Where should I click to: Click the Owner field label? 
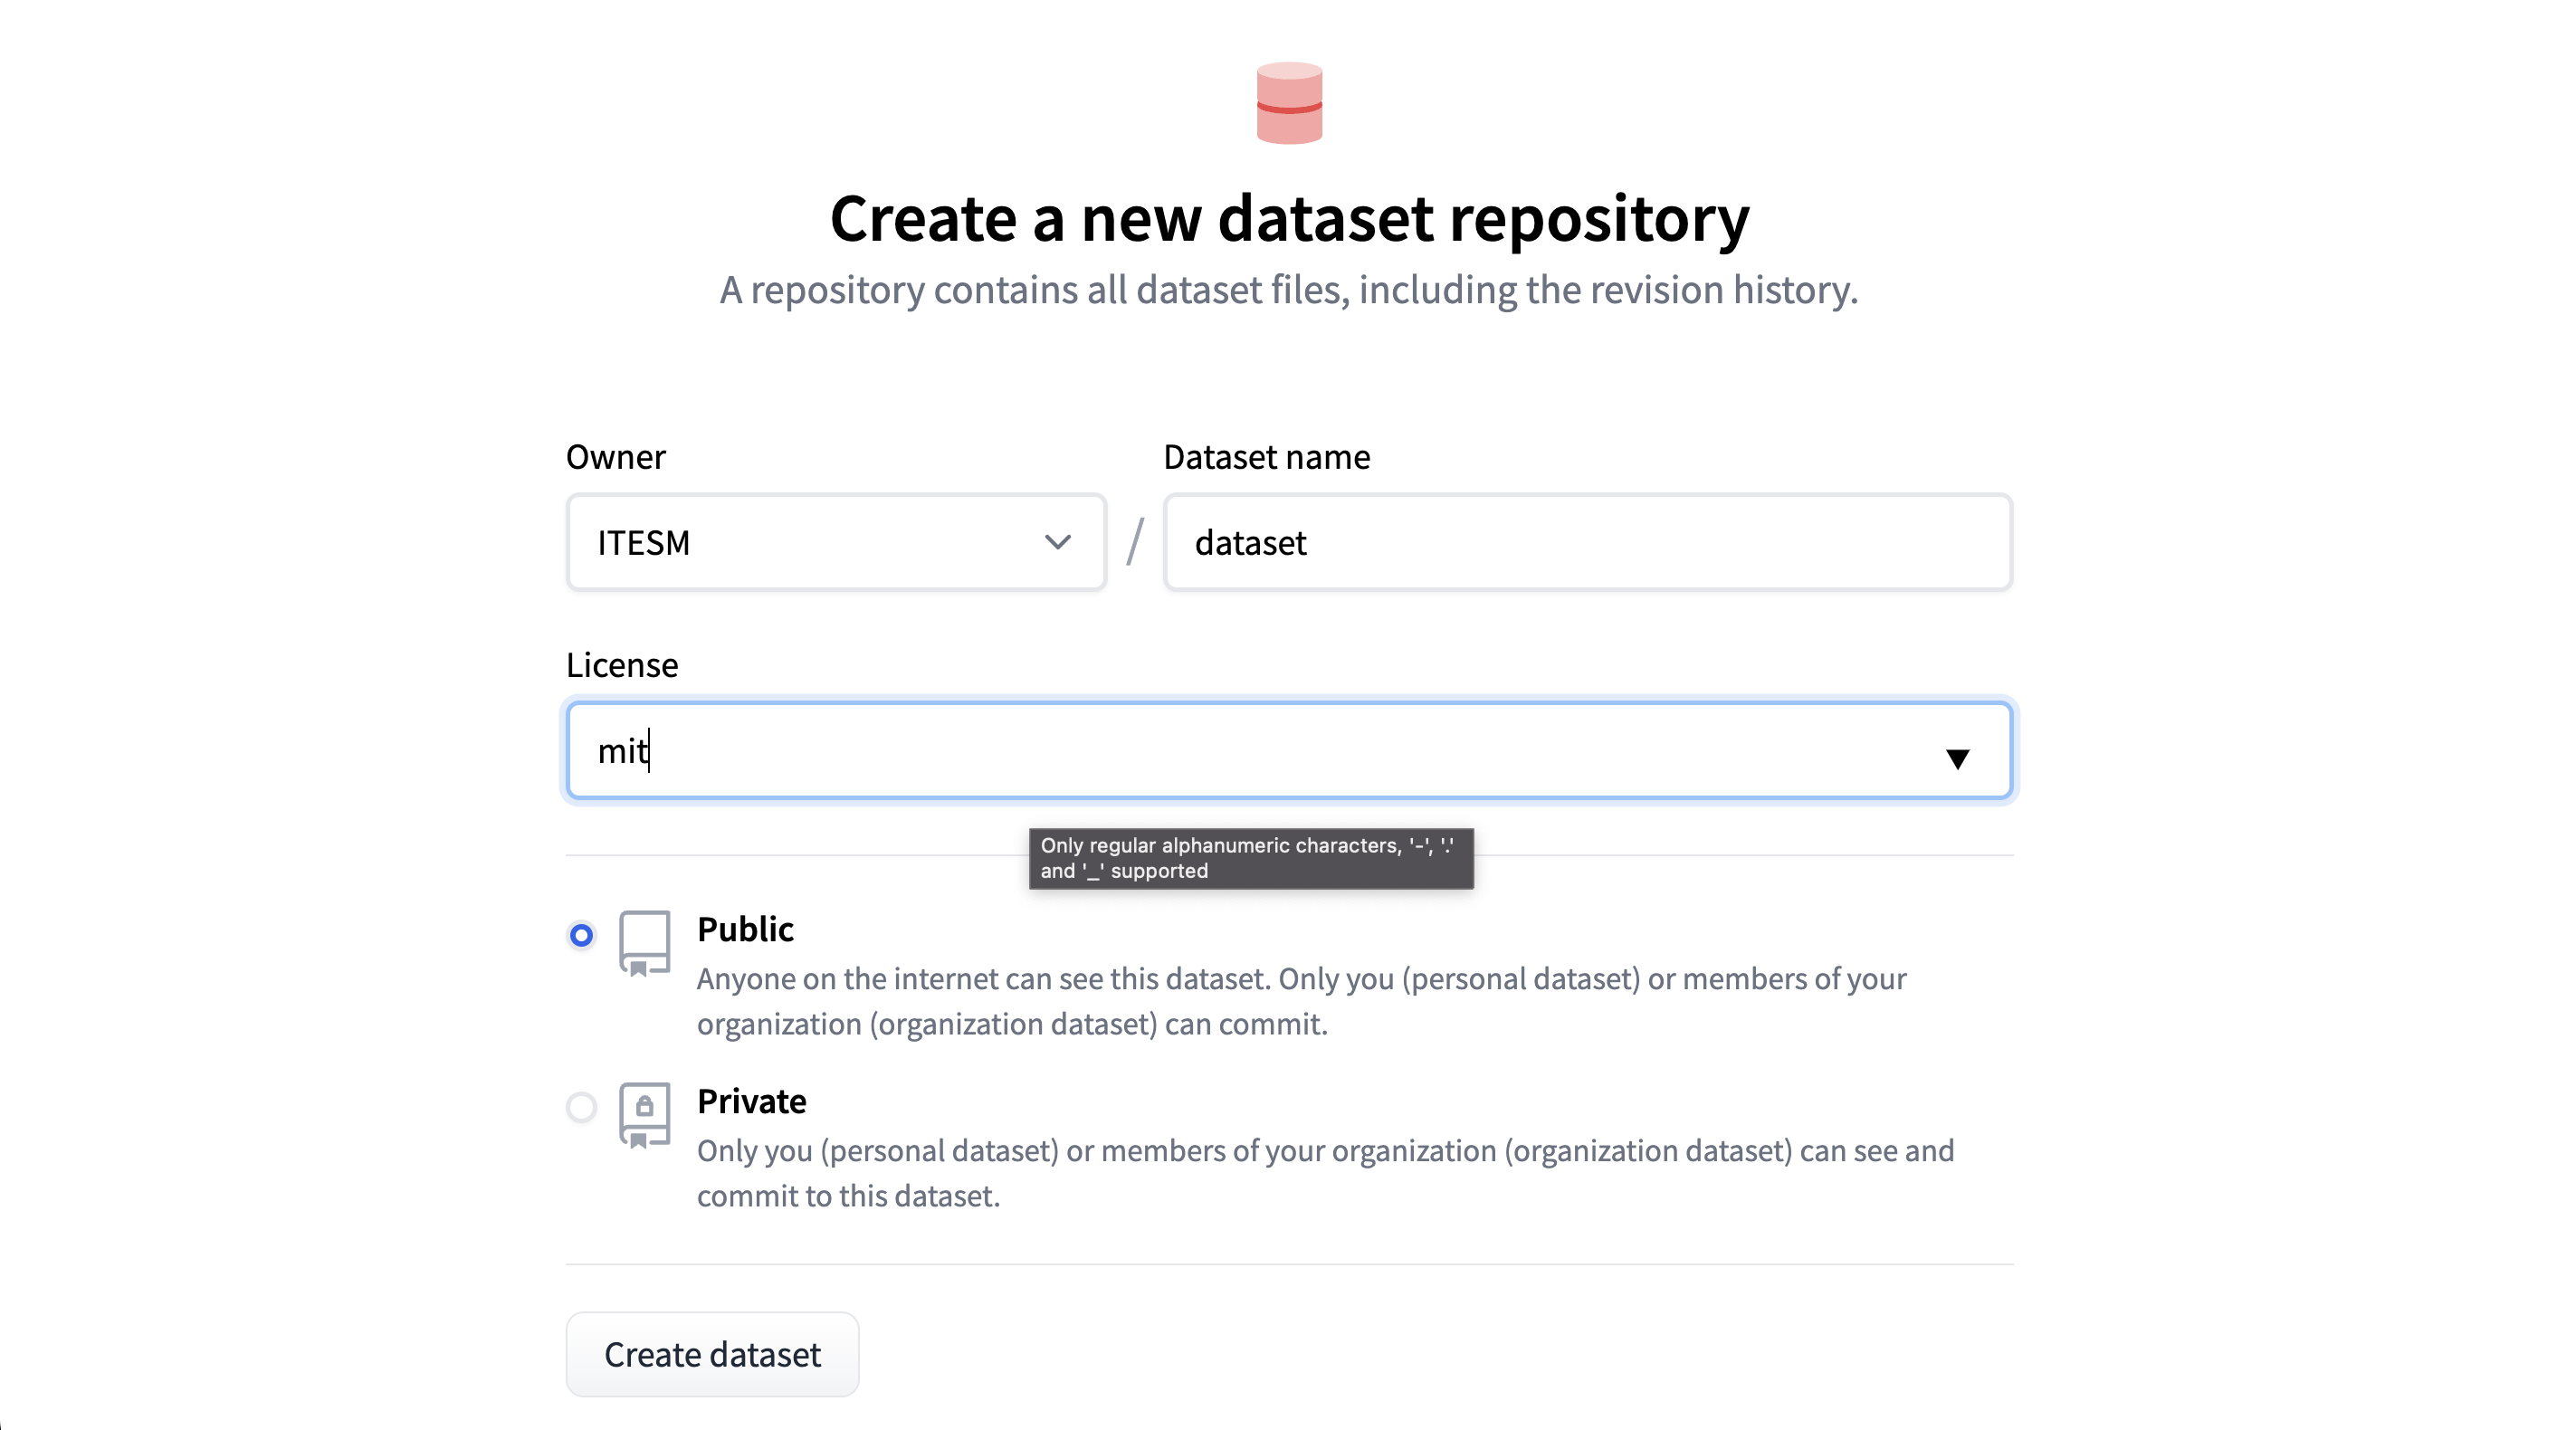[615, 457]
